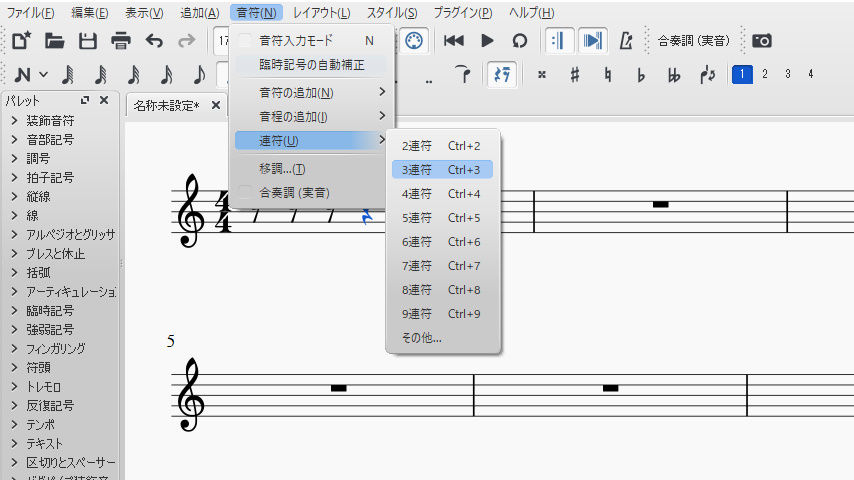Switch to the 名称未設定* tab
This screenshot has height=480, width=854.
click(167, 106)
